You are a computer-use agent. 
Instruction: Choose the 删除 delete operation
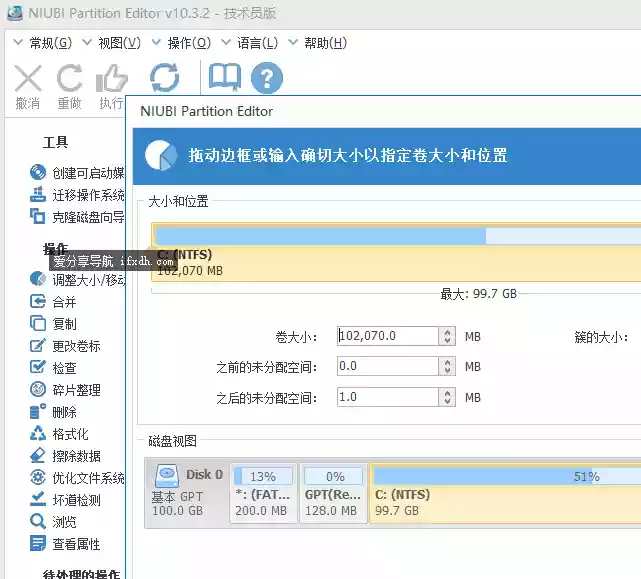53,412
